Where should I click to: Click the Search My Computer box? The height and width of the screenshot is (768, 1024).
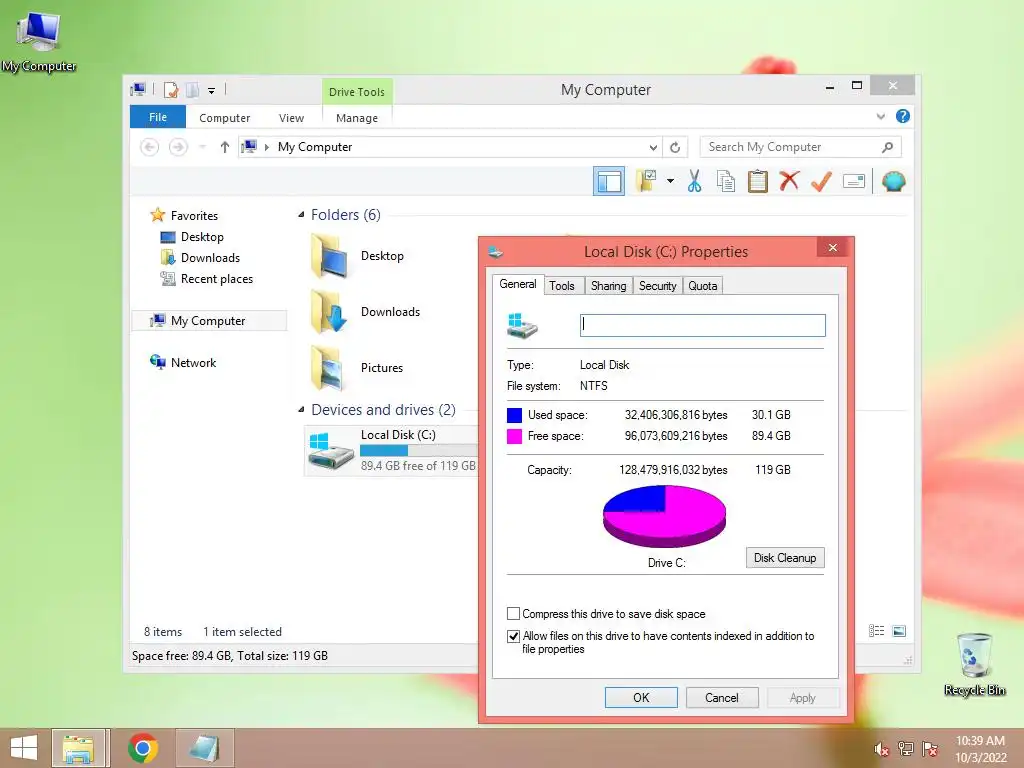click(x=801, y=148)
